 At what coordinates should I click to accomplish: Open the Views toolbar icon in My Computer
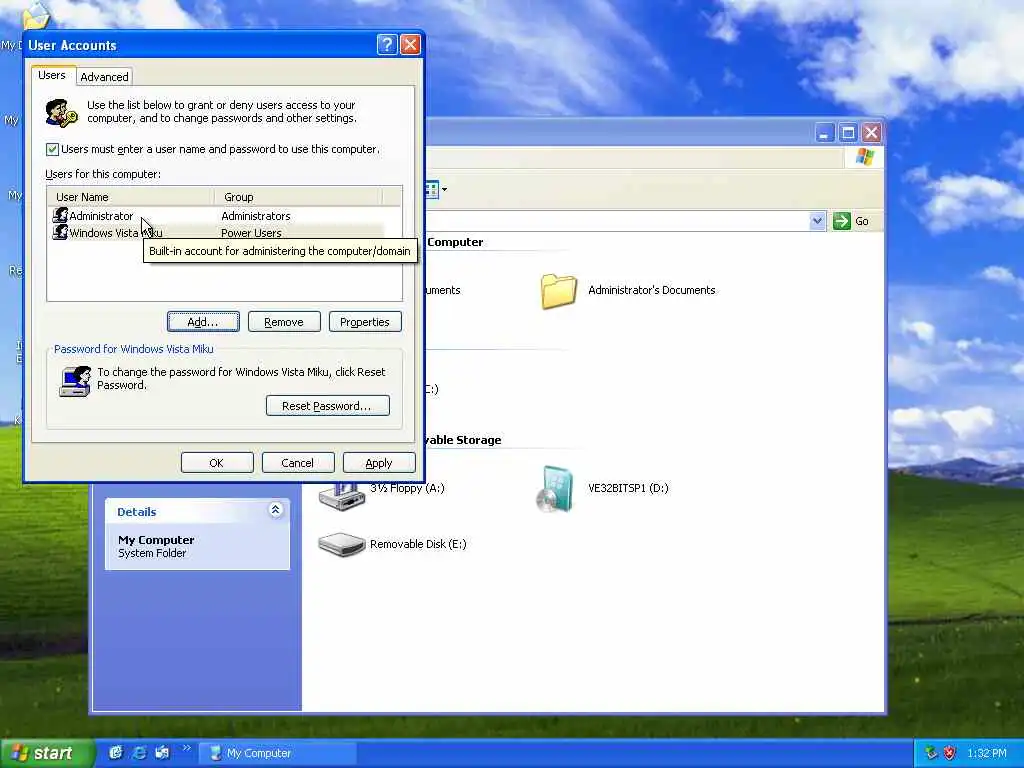click(x=432, y=189)
